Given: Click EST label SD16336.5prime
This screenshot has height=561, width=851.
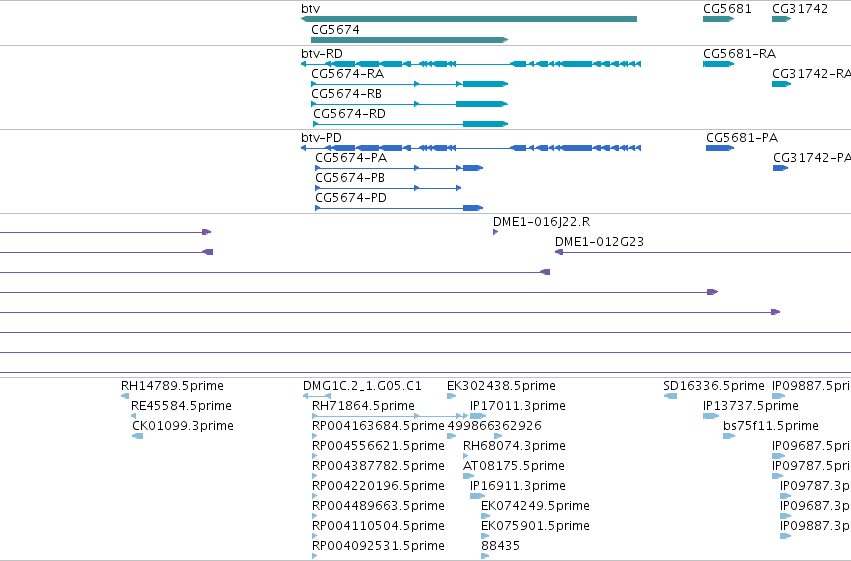Looking at the screenshot, I should [714, 386].
